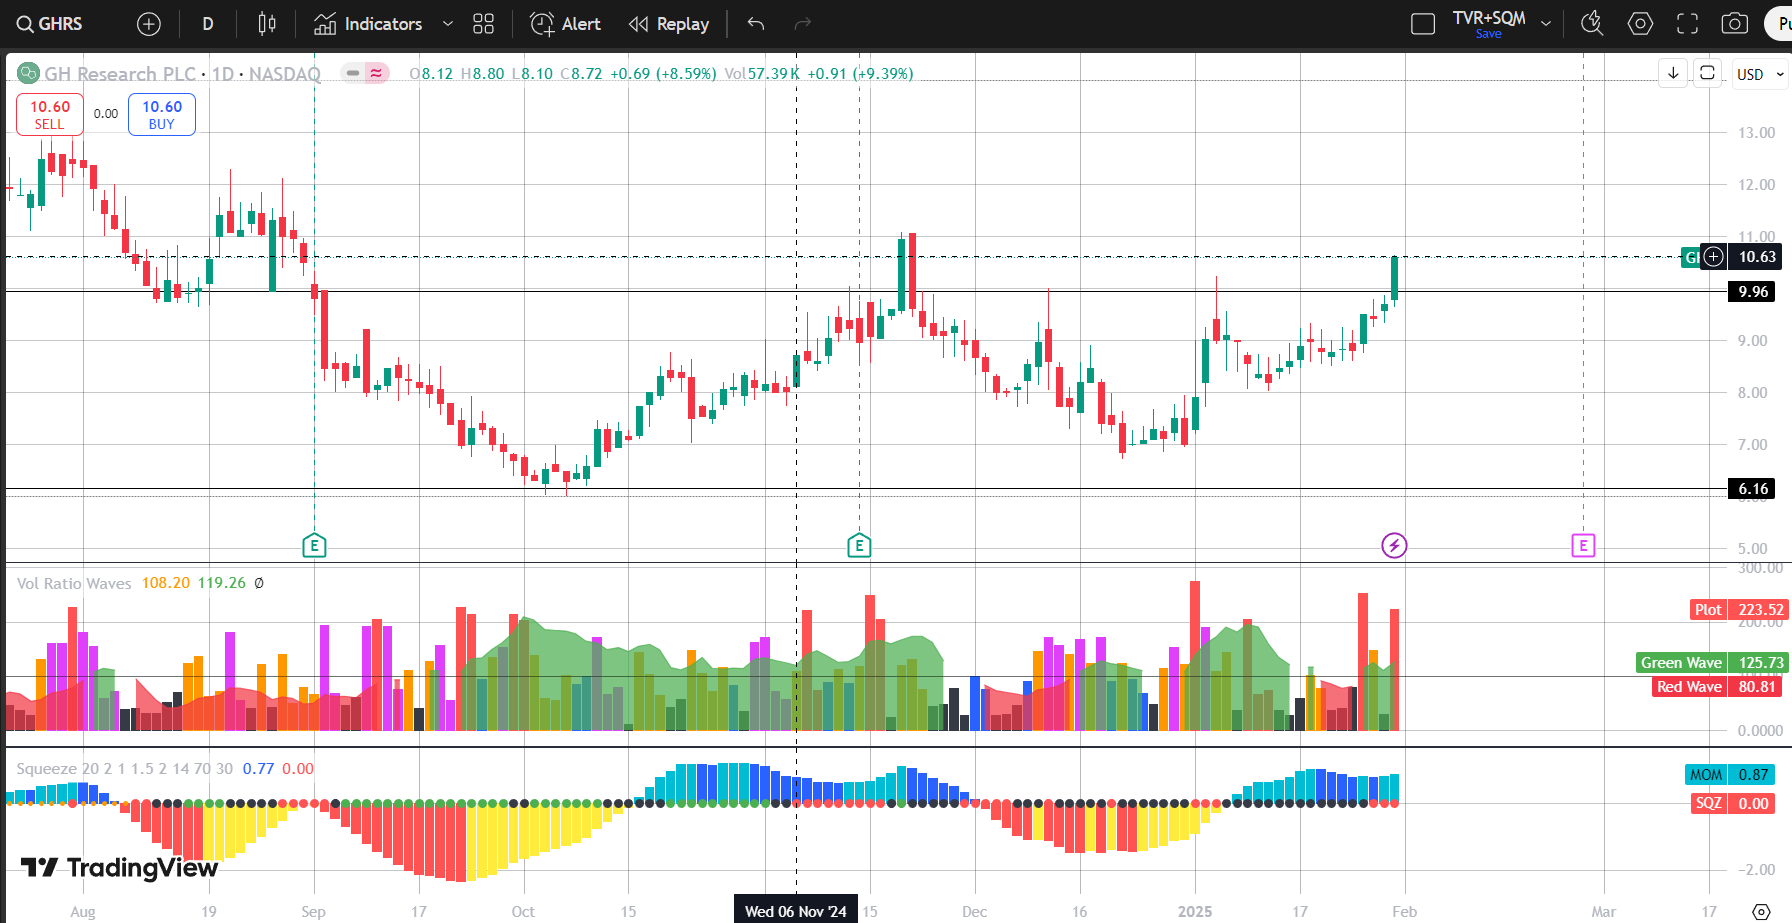Start bar Replay mode
This screenshot has width=1792, height=923.
[669, 24]
